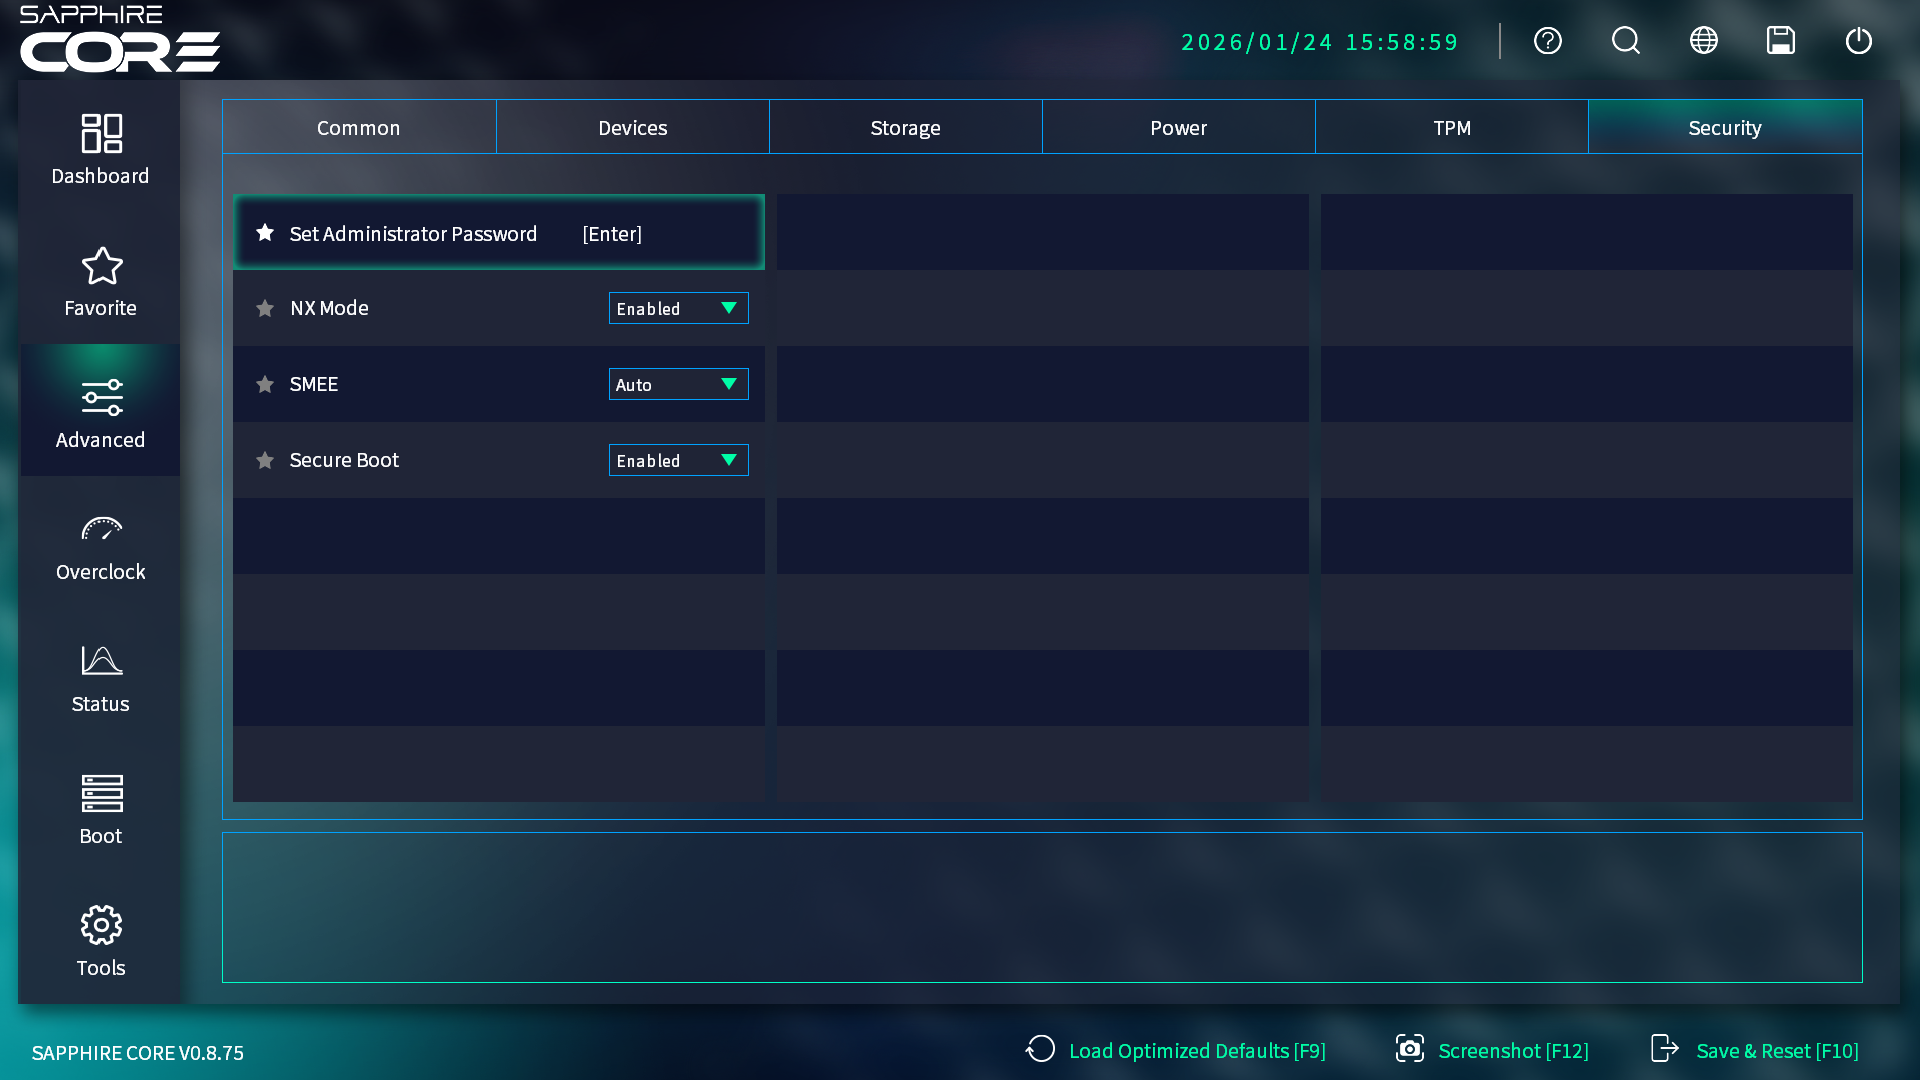Open the Status monitoring page
1920x1080 pixels.
tap(100, 678)
